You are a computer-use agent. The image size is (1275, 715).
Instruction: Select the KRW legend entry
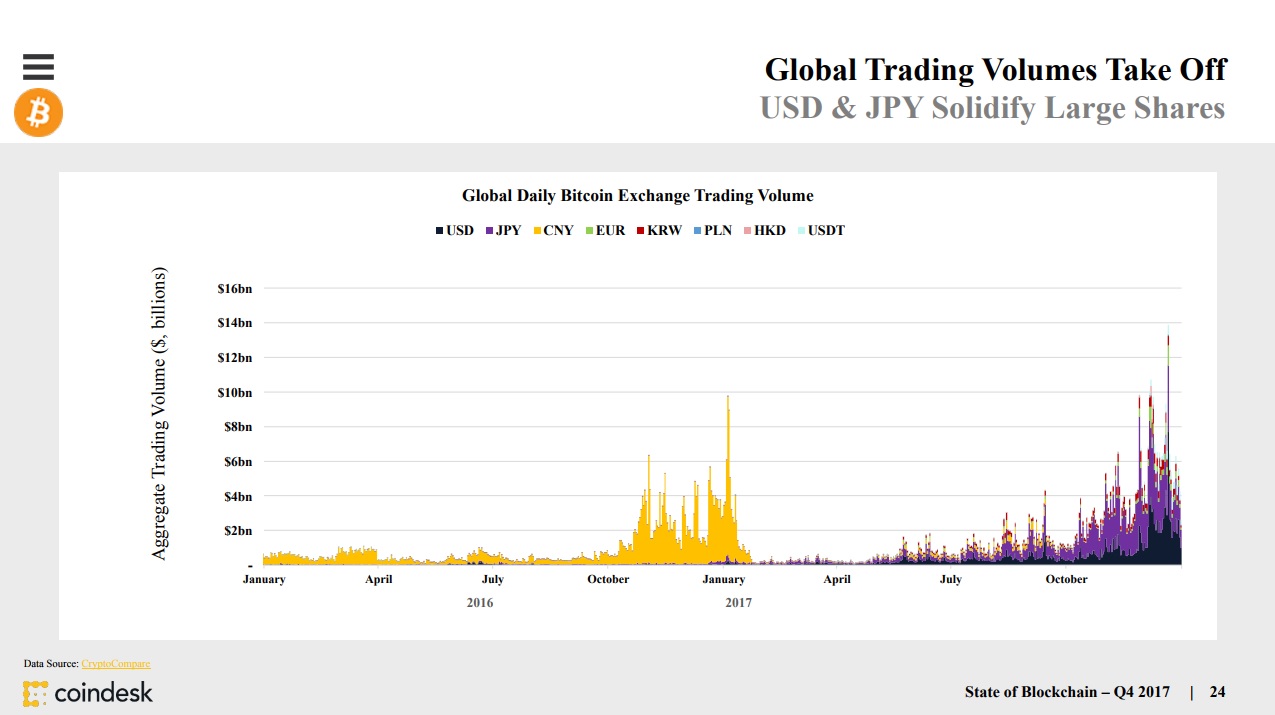tap(658, 231)
